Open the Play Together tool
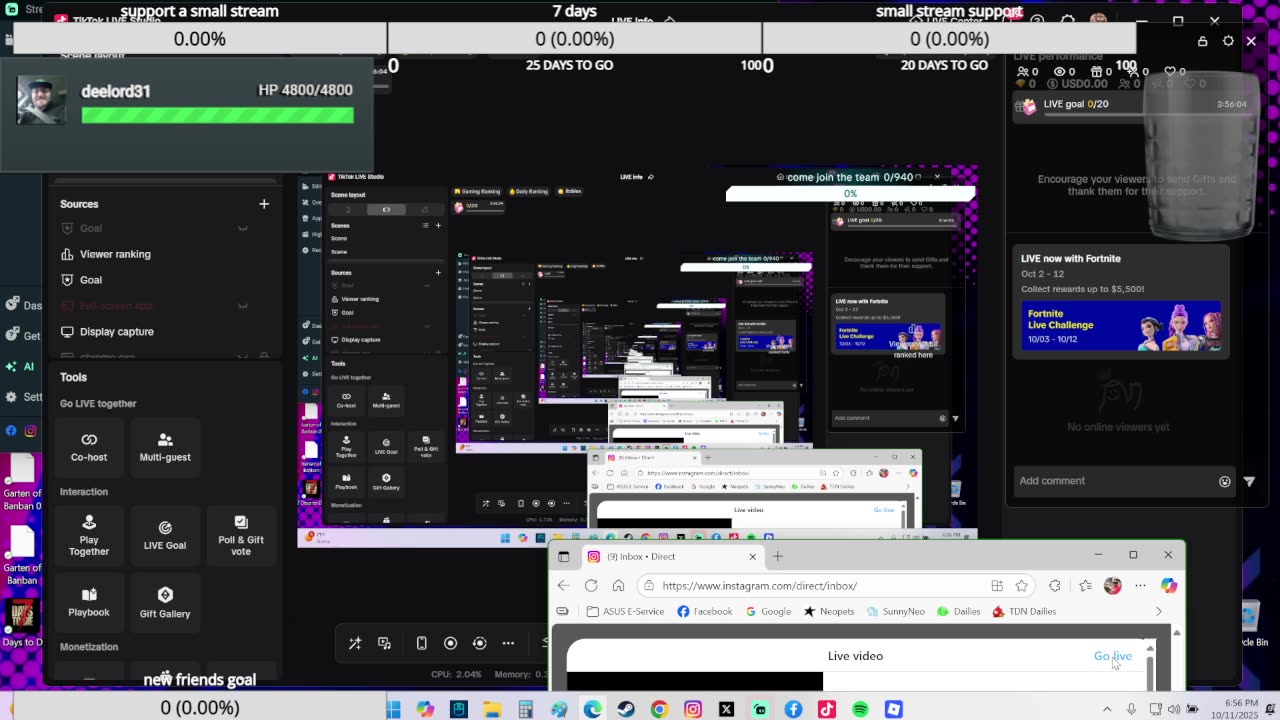 point(89,536)
